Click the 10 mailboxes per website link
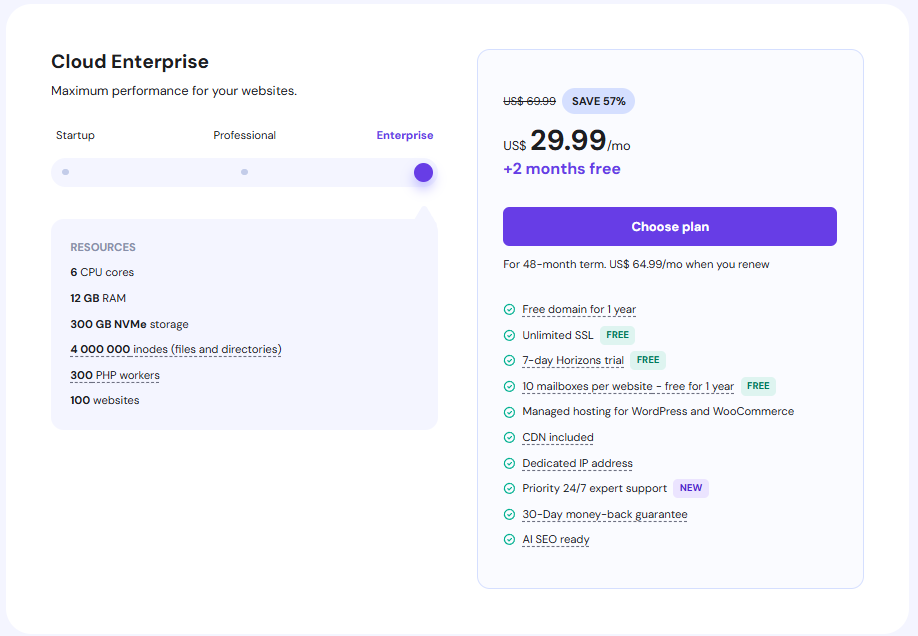This screenshot has width=918, height=636. click(628, 387)
